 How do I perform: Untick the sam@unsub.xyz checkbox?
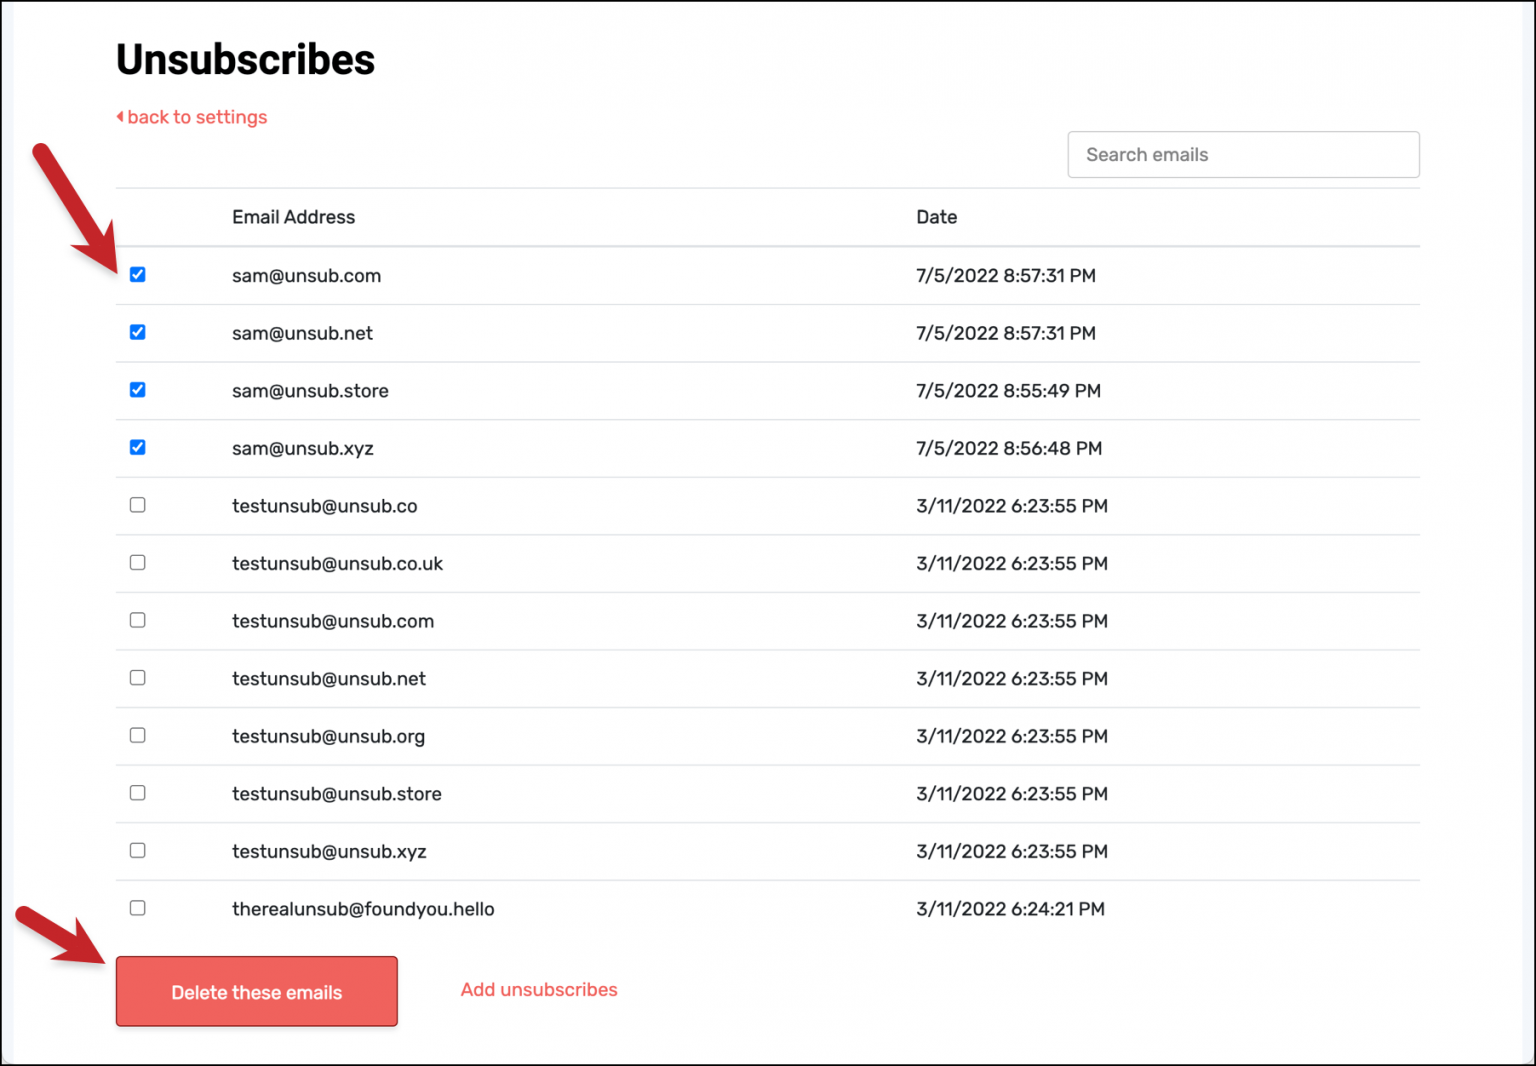tap(138, 447)
